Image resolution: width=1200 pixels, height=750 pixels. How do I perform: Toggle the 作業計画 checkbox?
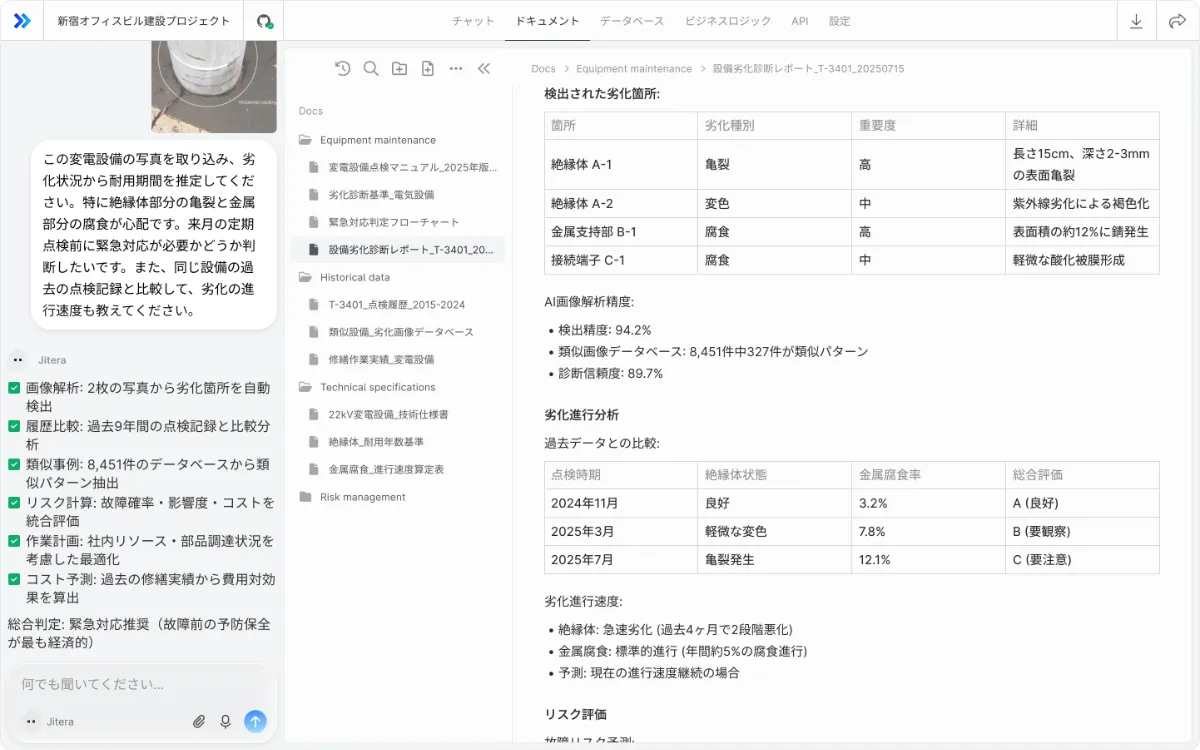tap(14, 540)
